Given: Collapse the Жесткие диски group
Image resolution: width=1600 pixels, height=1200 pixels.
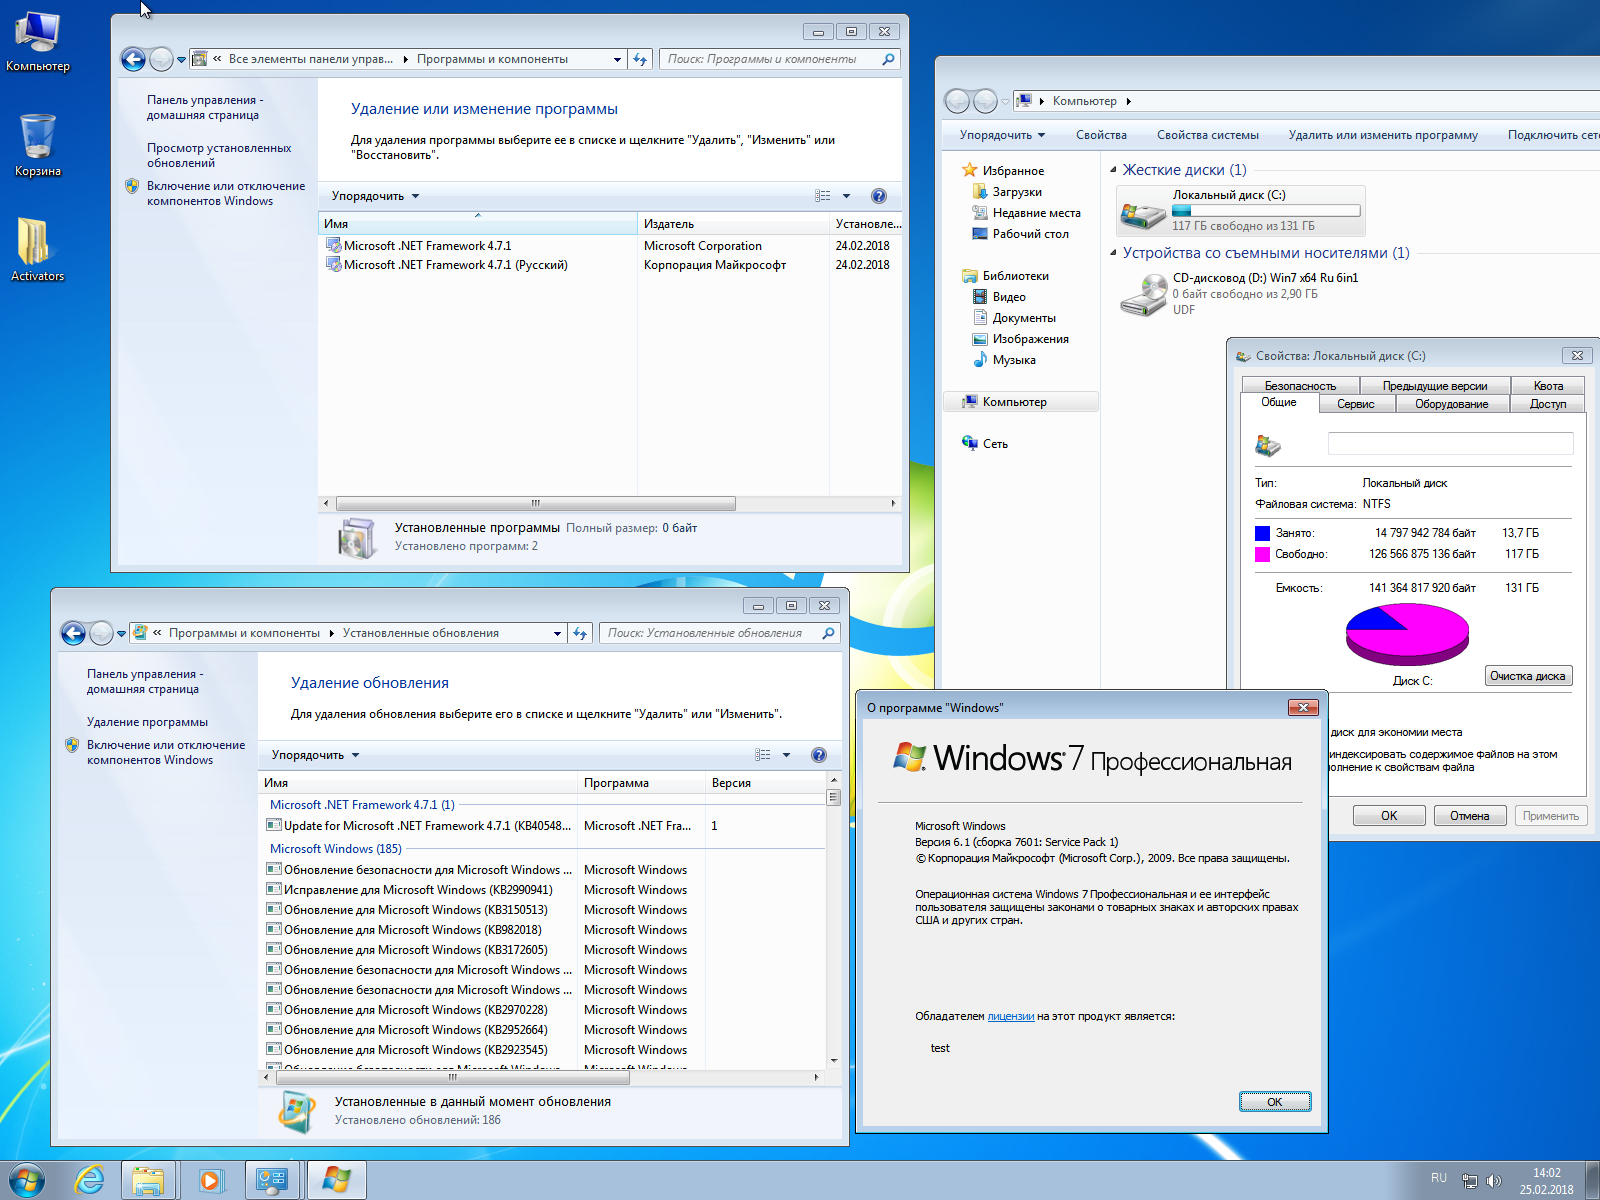Looking at the screenshot, I should click(x=1114, y=170).
